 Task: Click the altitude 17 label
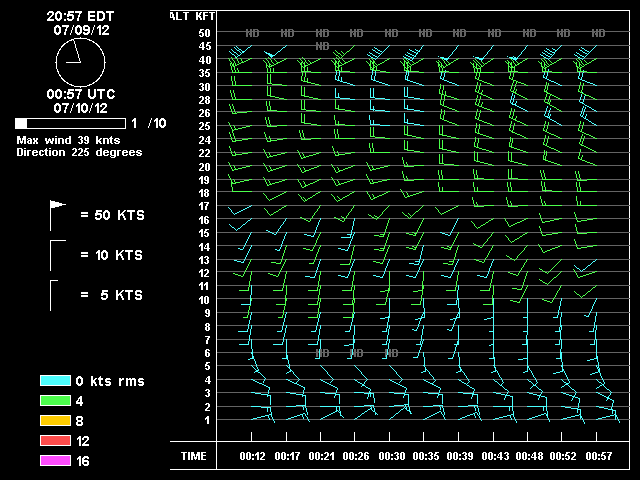(204, 206)
